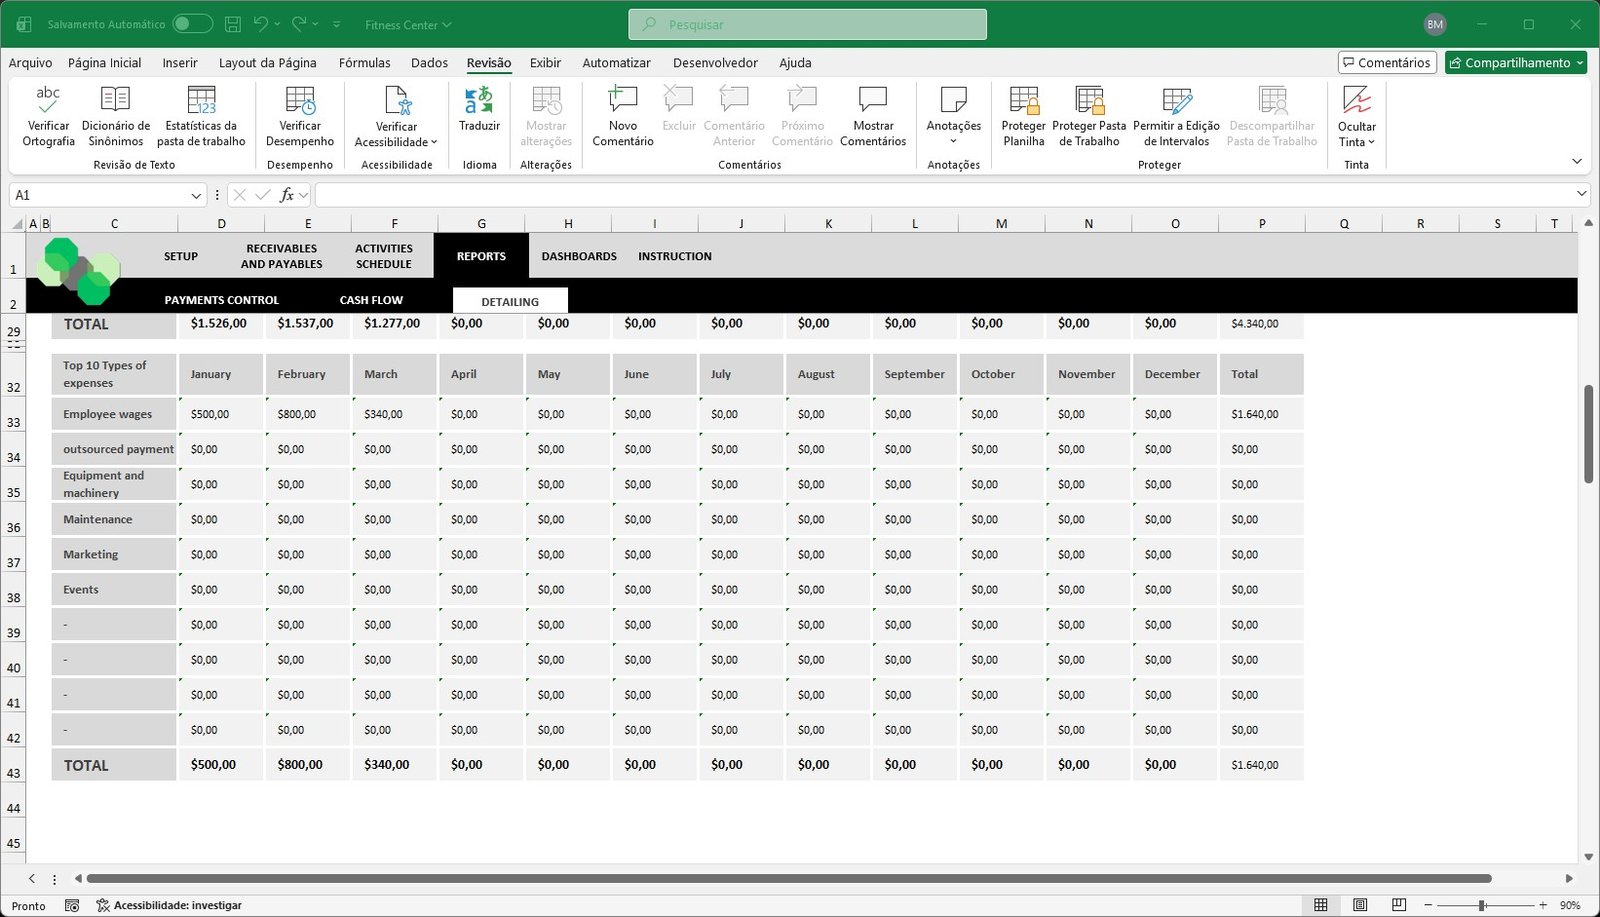Image resolution: width=1600 pixels, height=917 pixels.
Task: Switch to Page Layout view in status bar
Action: coord(1360,905)
